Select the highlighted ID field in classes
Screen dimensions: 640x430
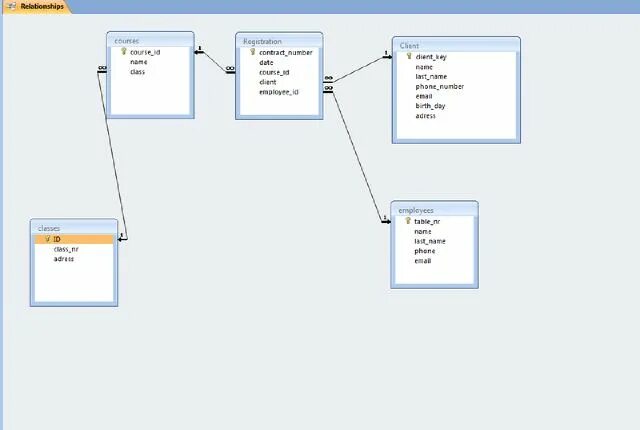(74, 239)
